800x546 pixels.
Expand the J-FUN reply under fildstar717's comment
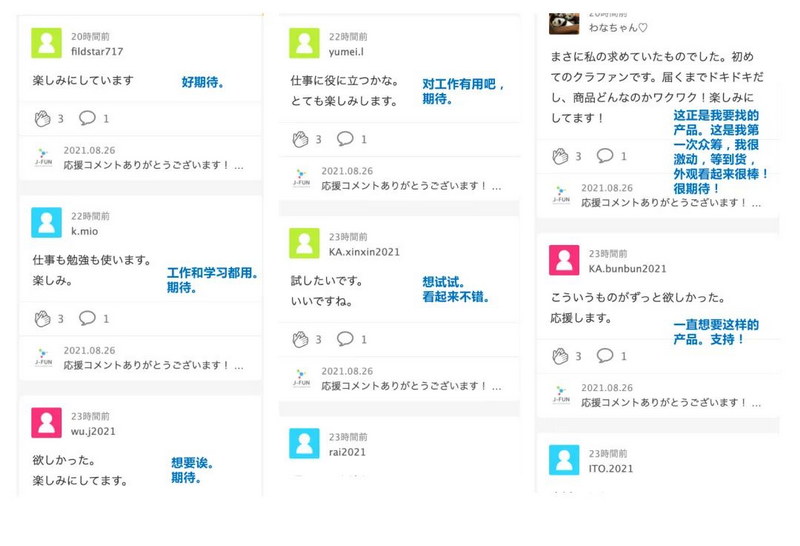point(154,165)
